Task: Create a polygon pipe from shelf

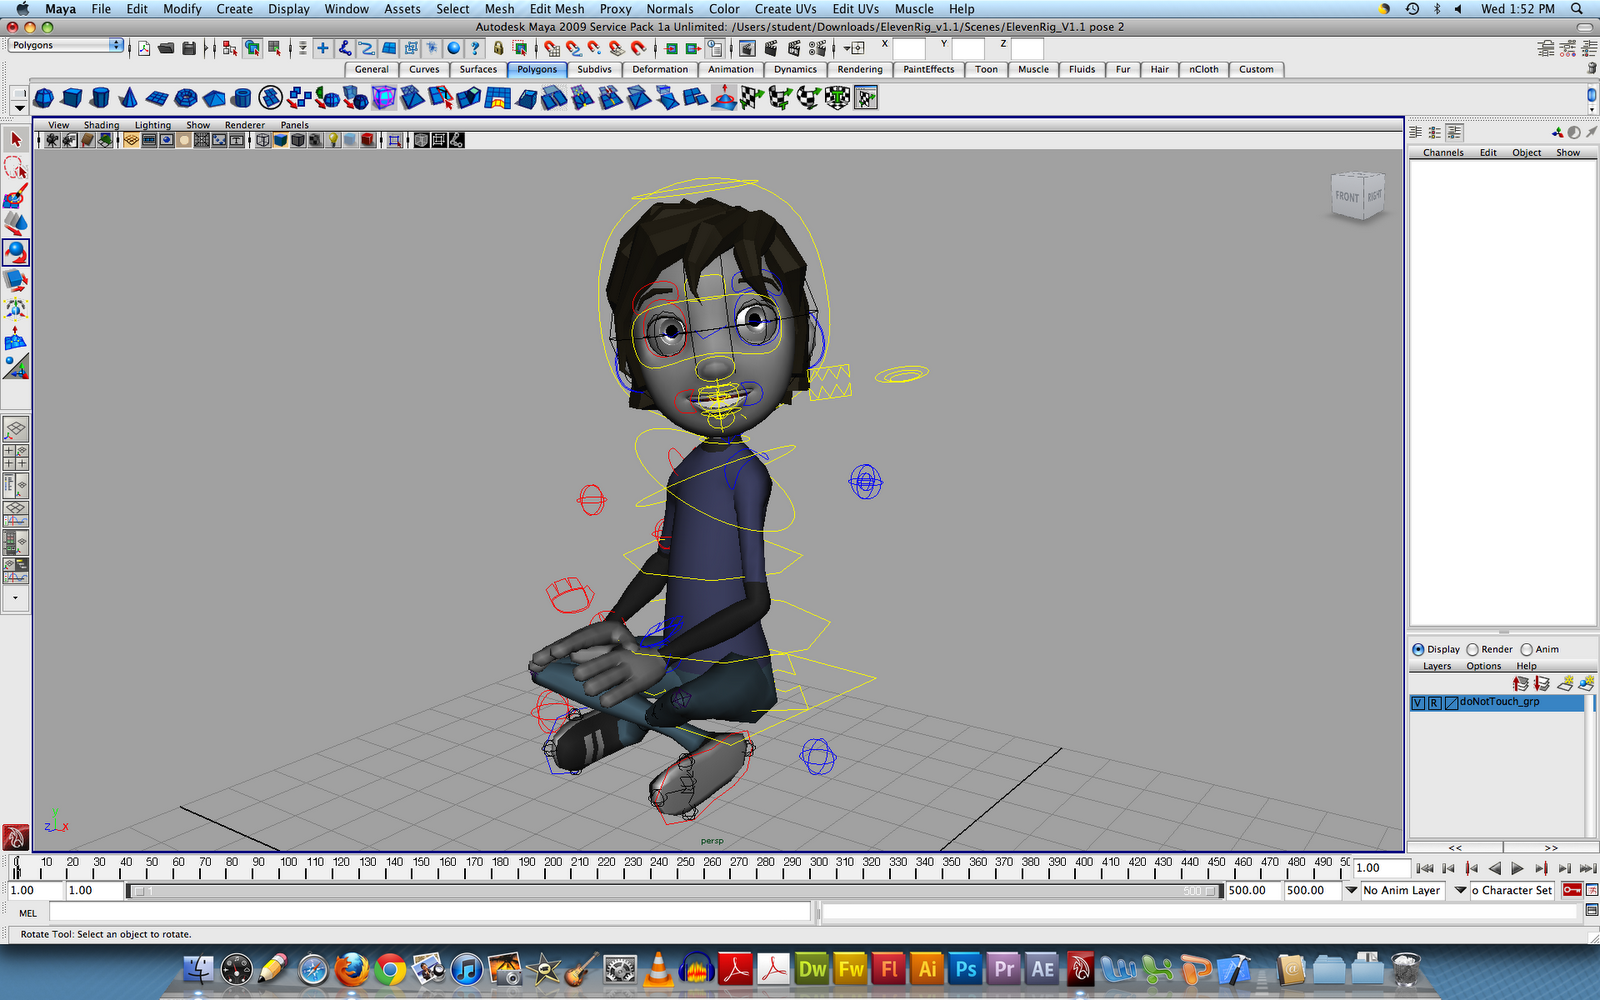Action: (242, 98)
